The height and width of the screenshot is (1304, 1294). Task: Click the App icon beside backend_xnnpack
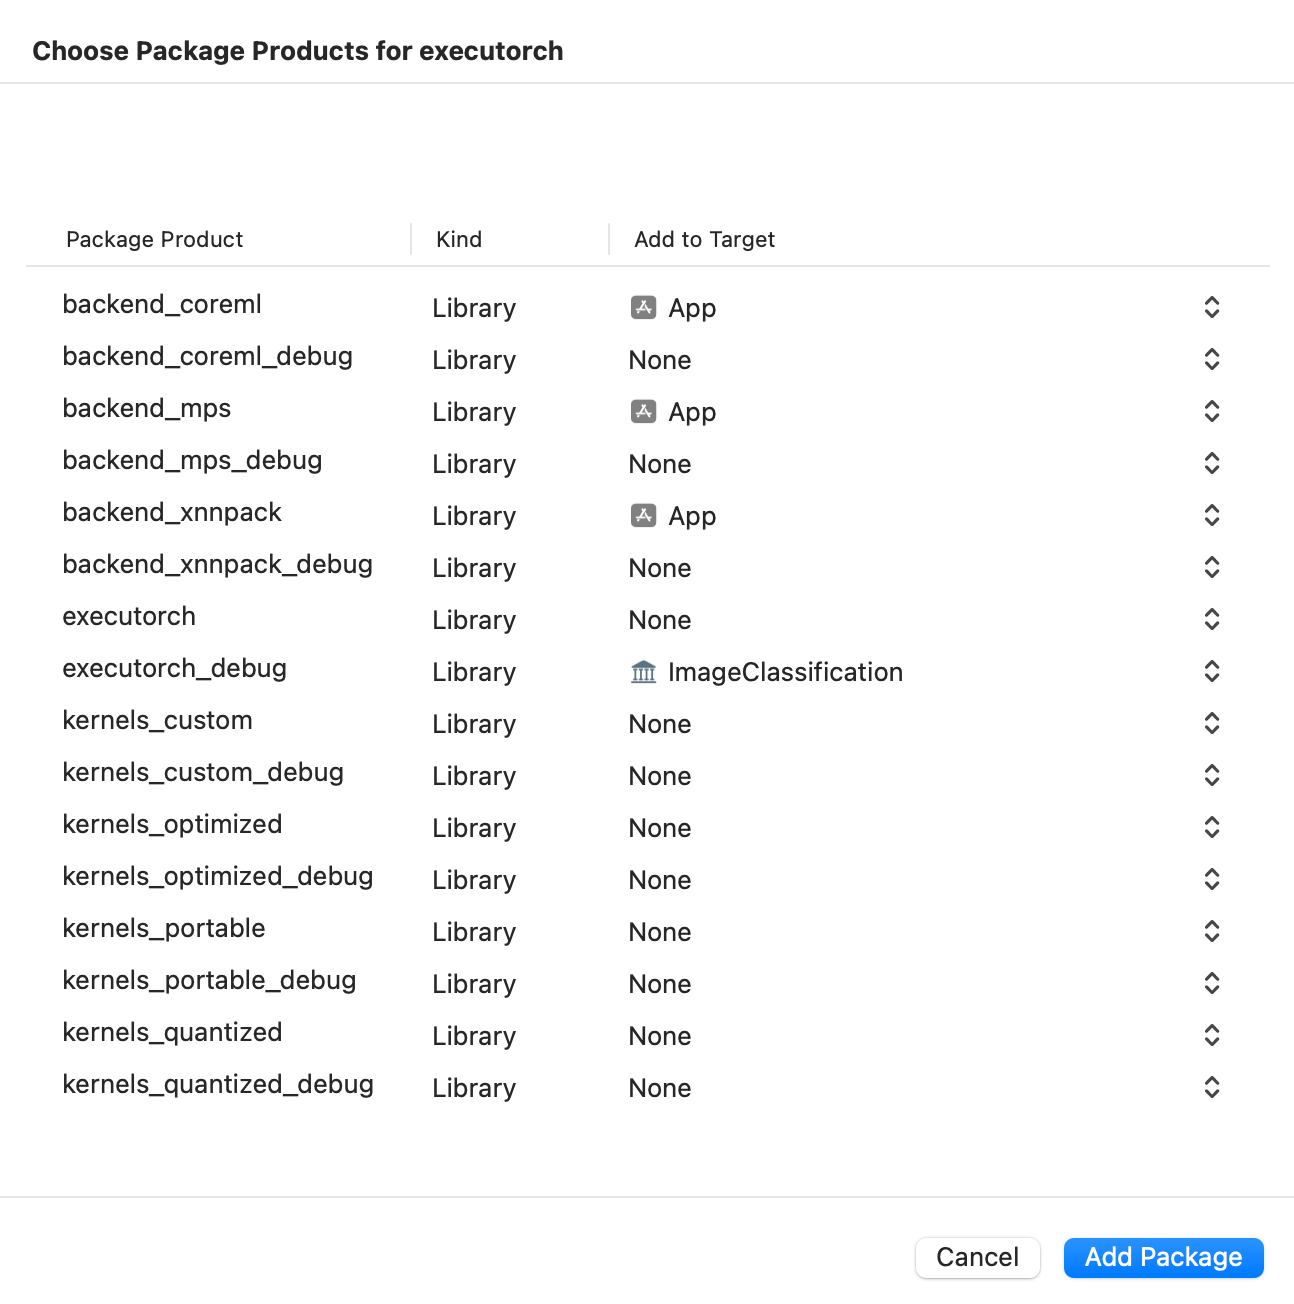point(643,515)
